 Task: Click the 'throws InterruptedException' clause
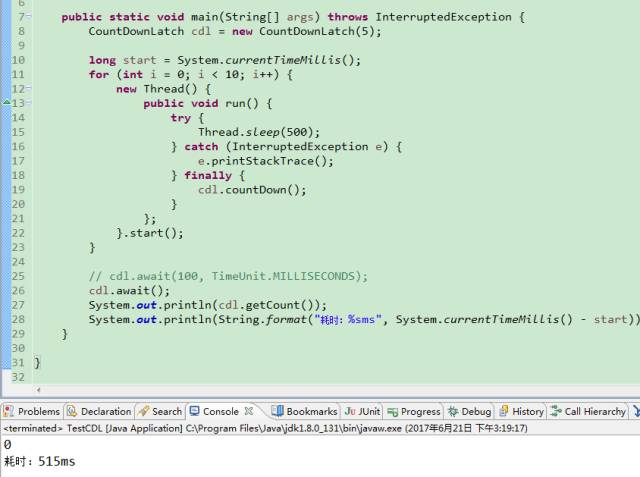(419, 17)
